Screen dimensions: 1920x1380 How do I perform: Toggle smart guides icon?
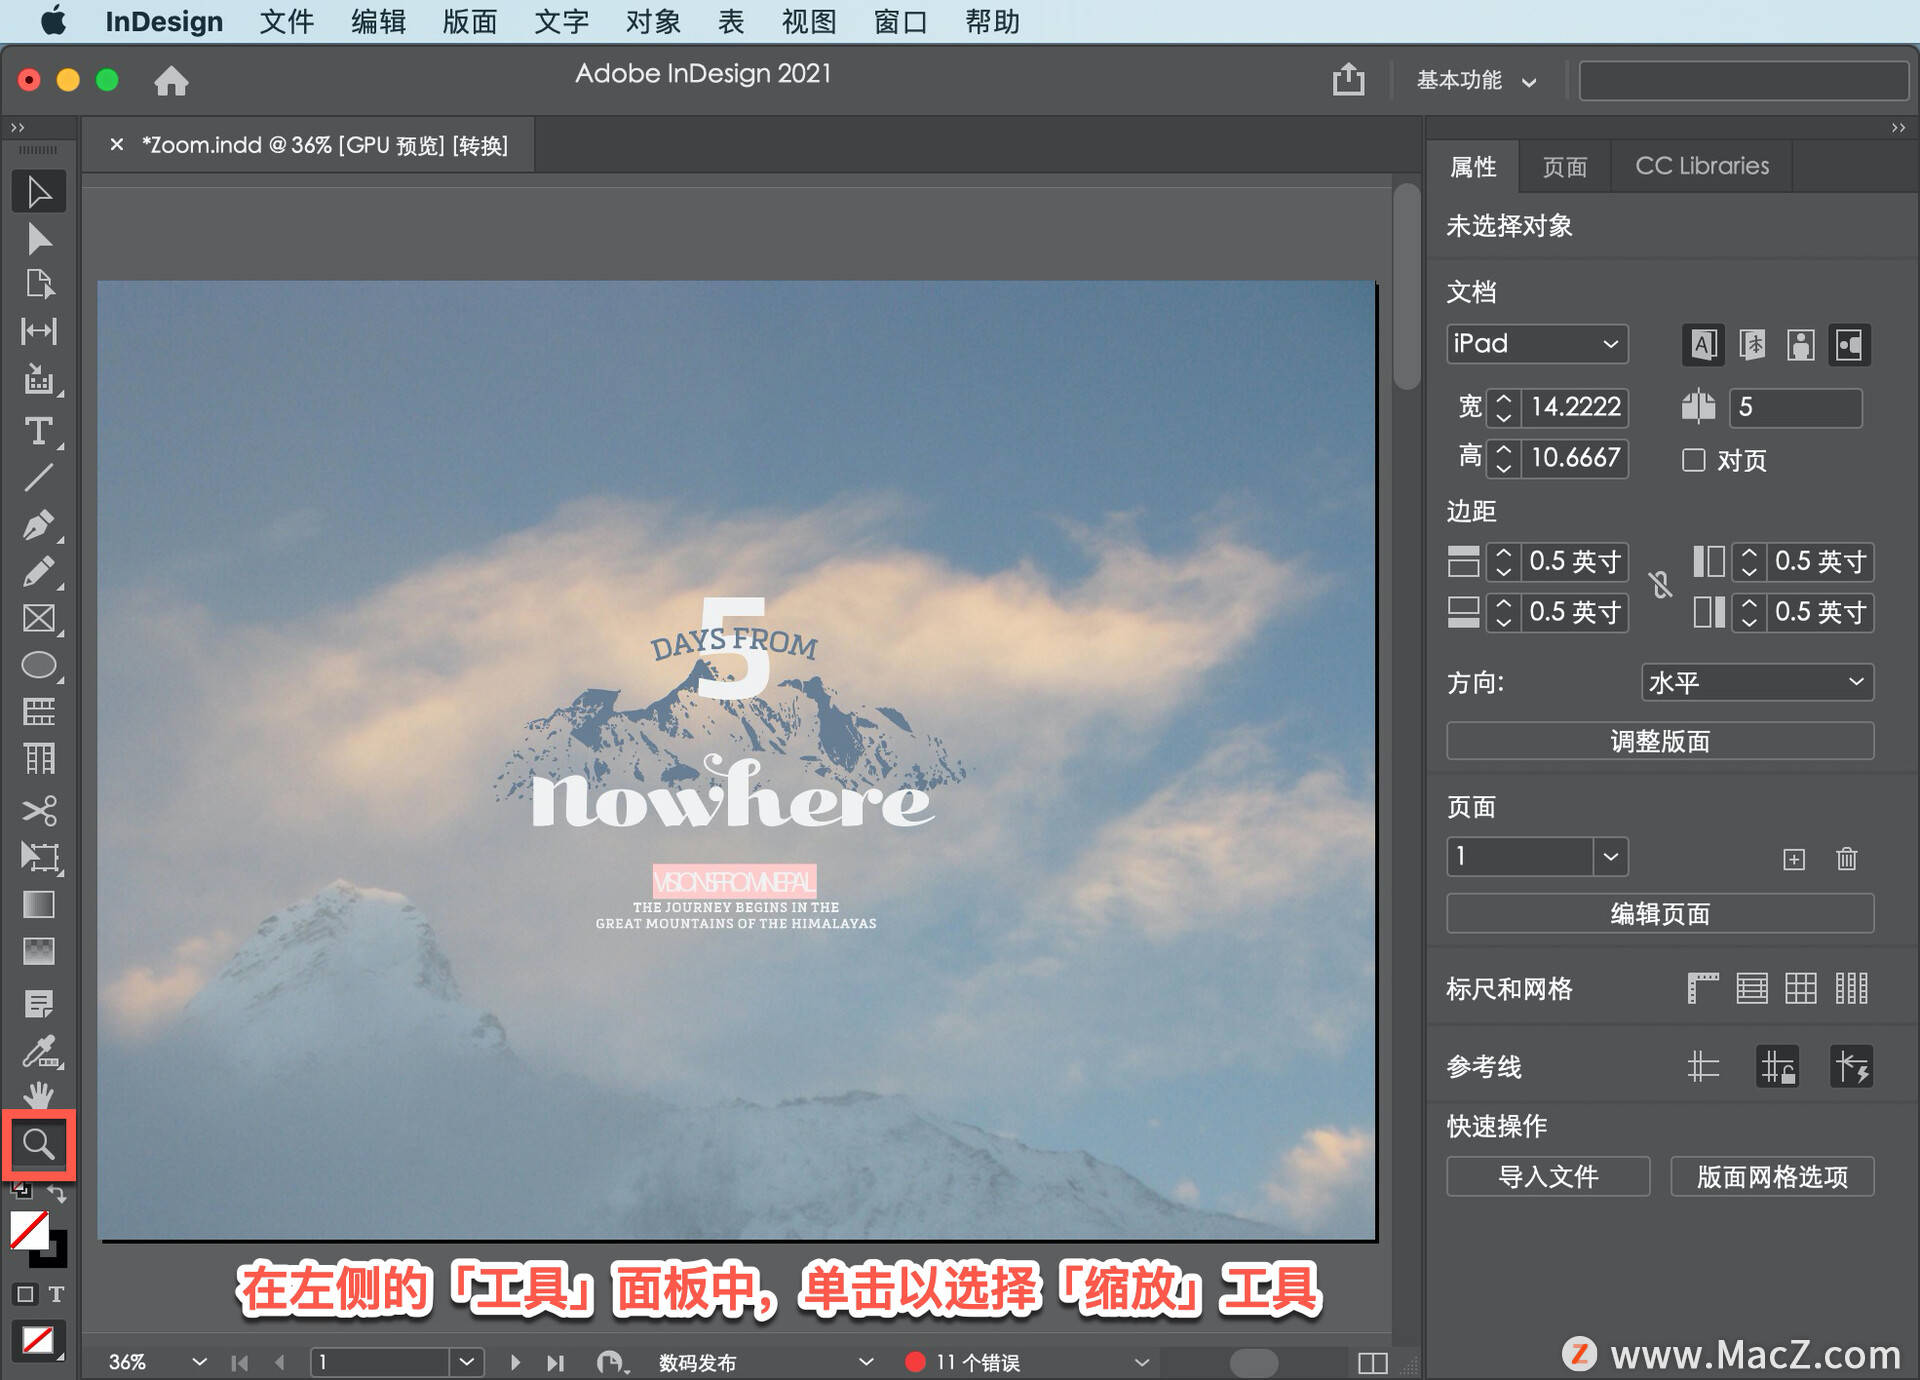pyautogui.click(x=1851, y=1066)
